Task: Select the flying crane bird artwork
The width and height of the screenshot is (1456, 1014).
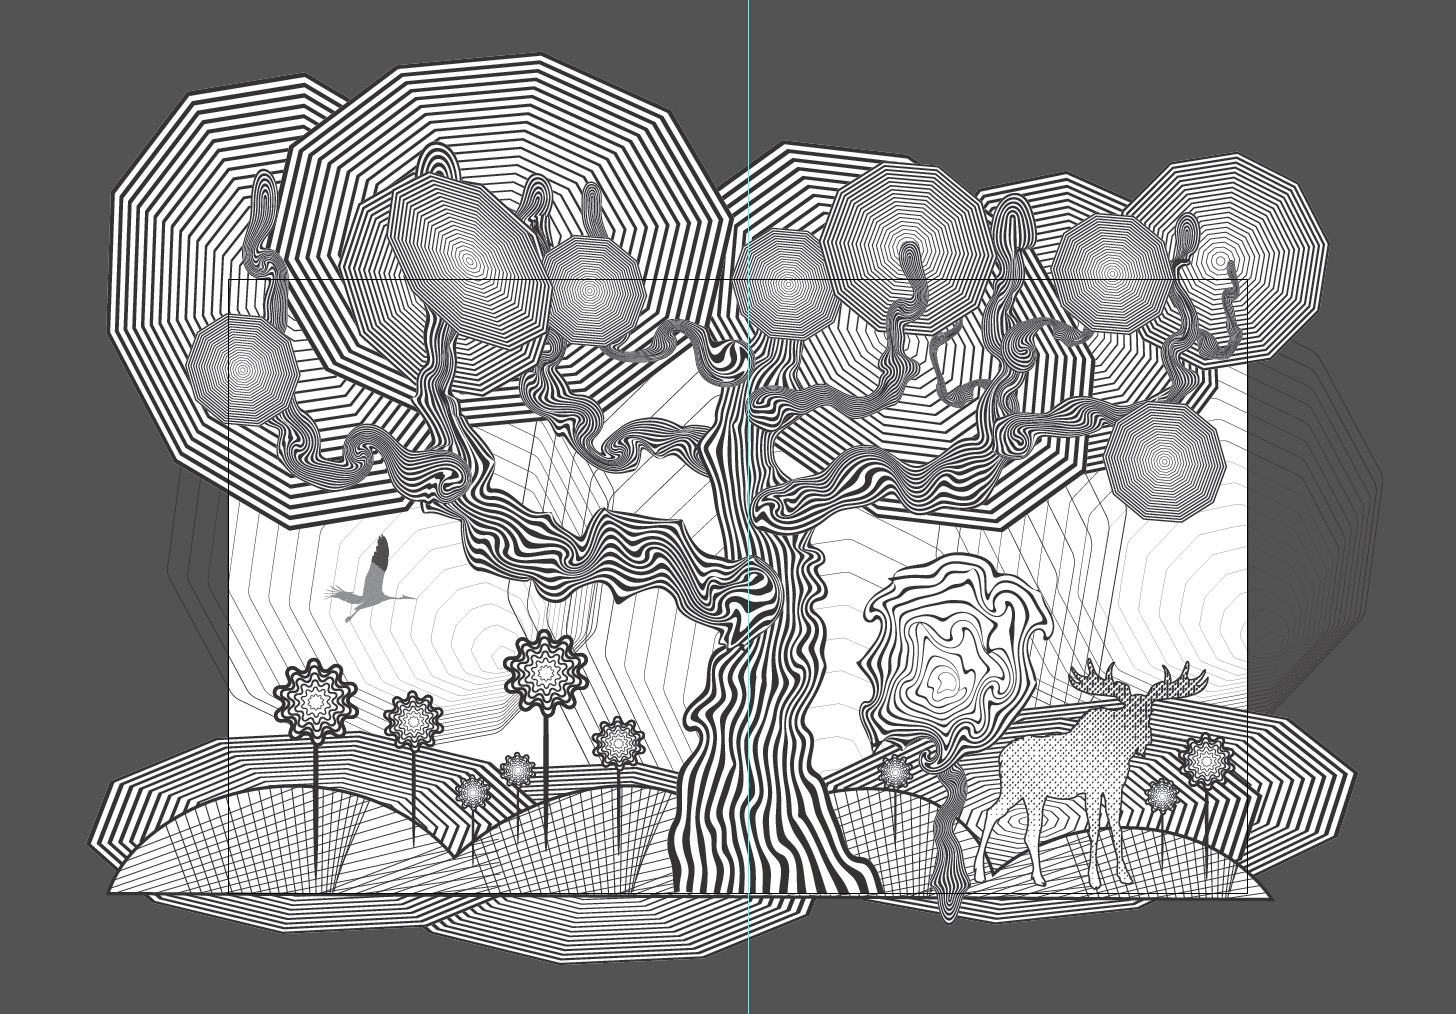Action: (x=369, y=580)
